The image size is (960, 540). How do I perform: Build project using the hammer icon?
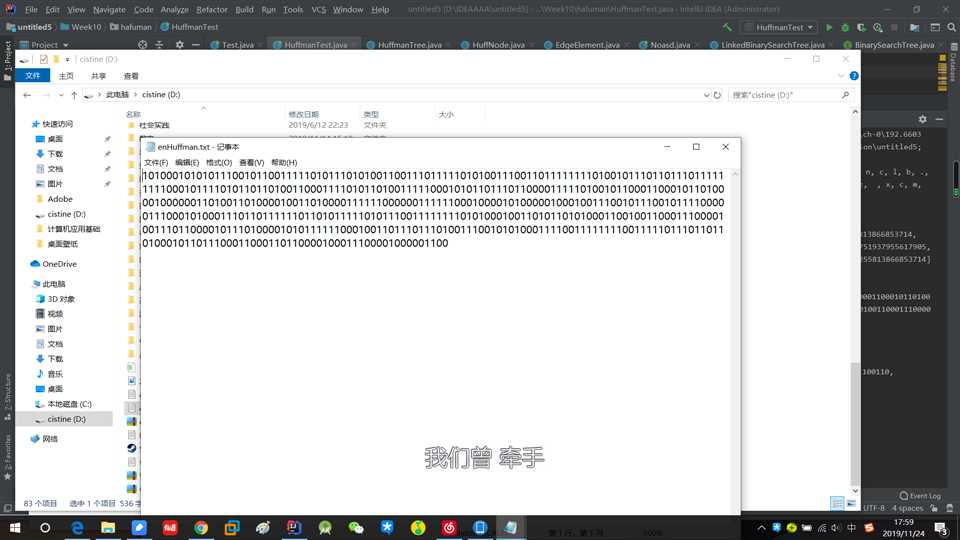coord(727,27)
